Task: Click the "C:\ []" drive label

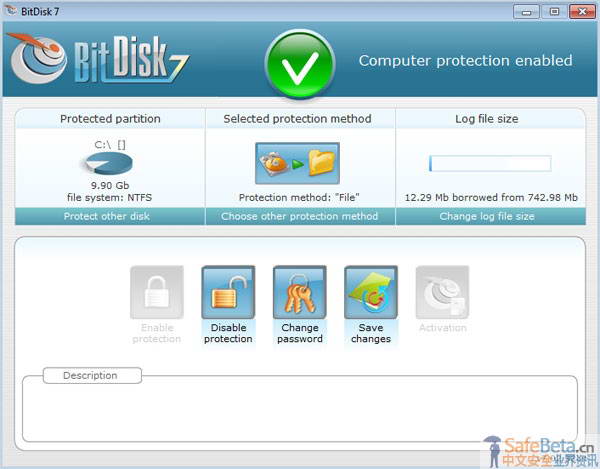Action: pos(110,145)
